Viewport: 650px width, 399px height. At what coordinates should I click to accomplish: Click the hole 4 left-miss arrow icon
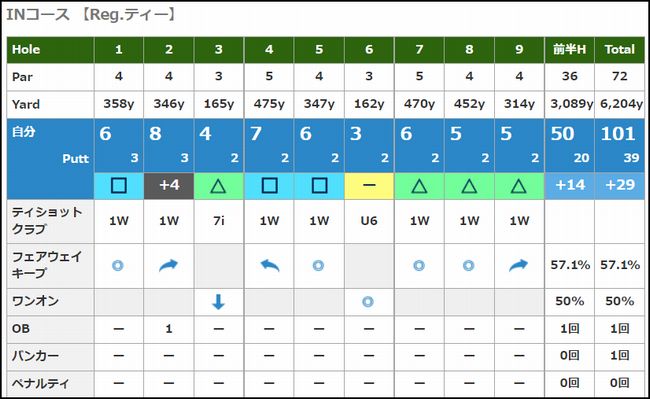point(270,265)
